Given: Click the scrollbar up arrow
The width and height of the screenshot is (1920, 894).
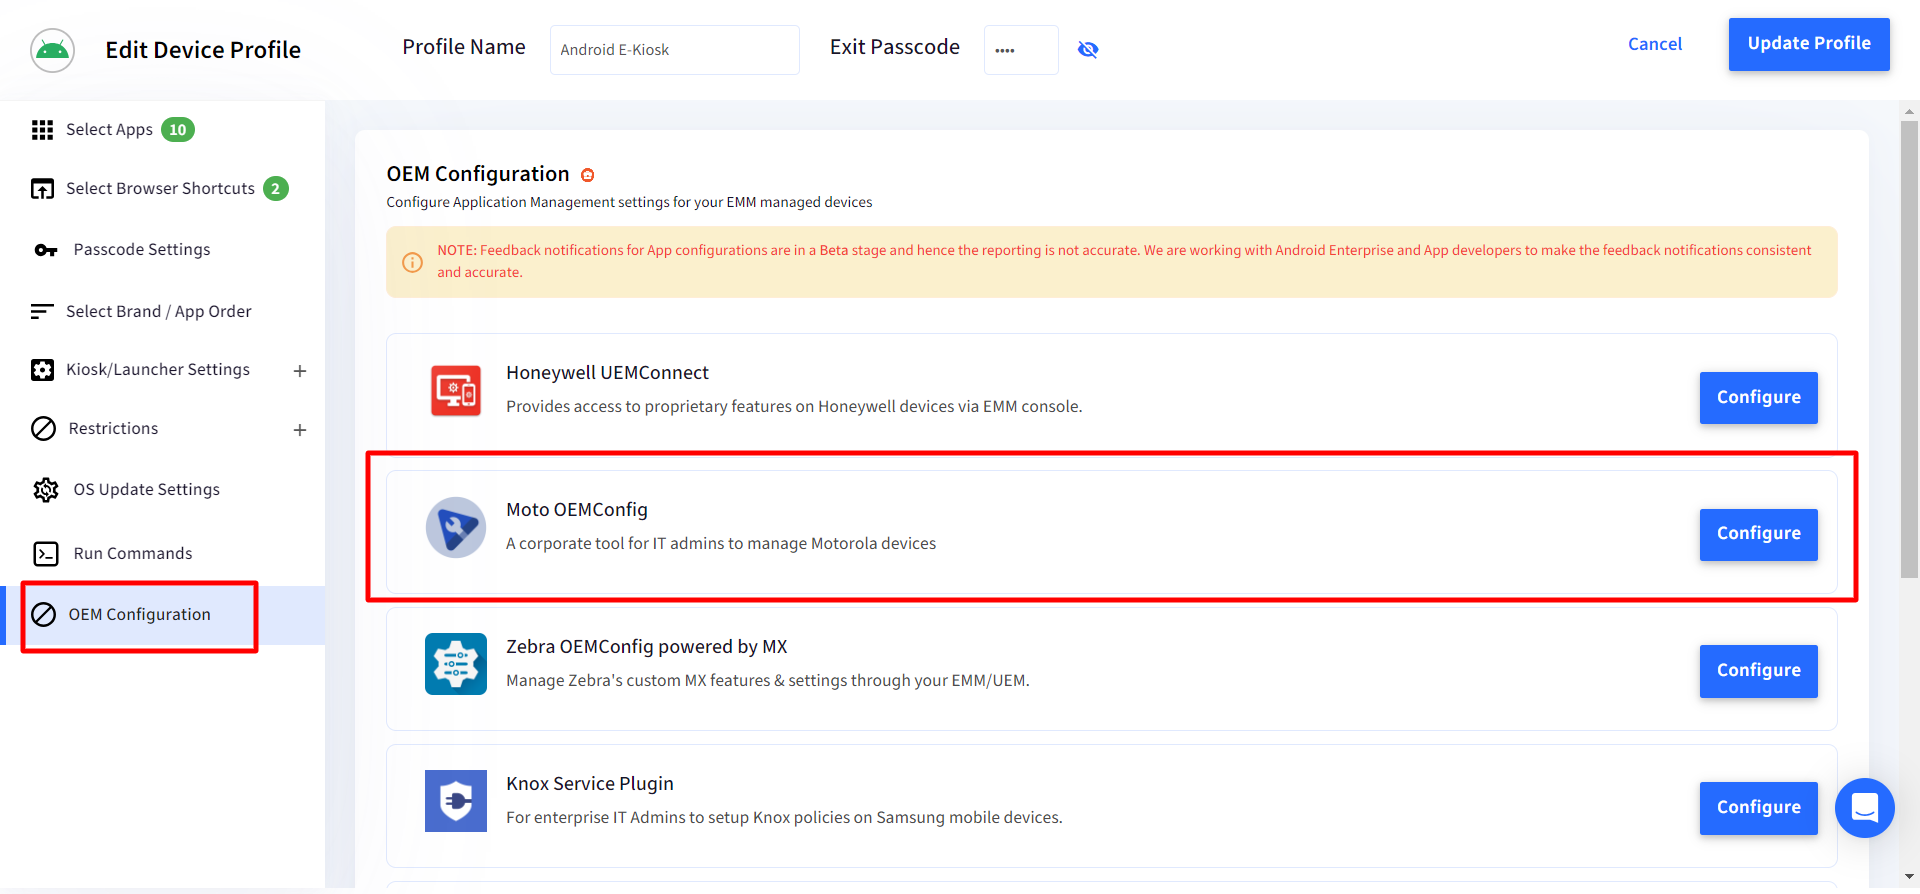Looking at the screenshot, I should click(x=1909, y=111).
